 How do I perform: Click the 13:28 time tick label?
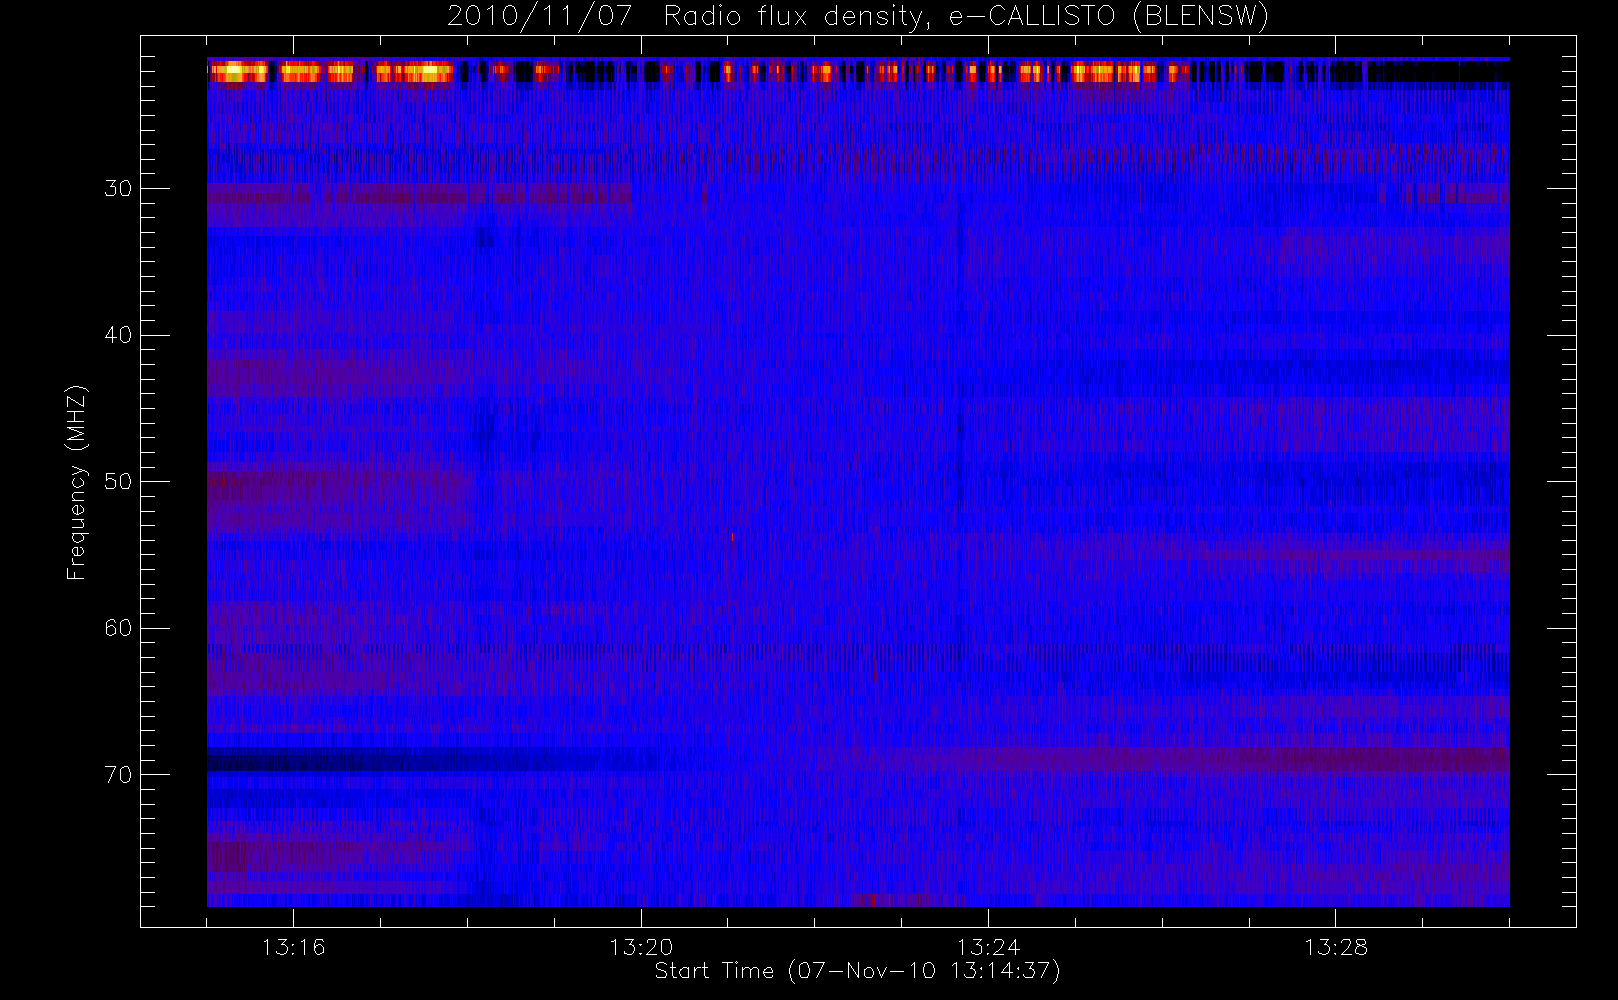pos(1335,947)
